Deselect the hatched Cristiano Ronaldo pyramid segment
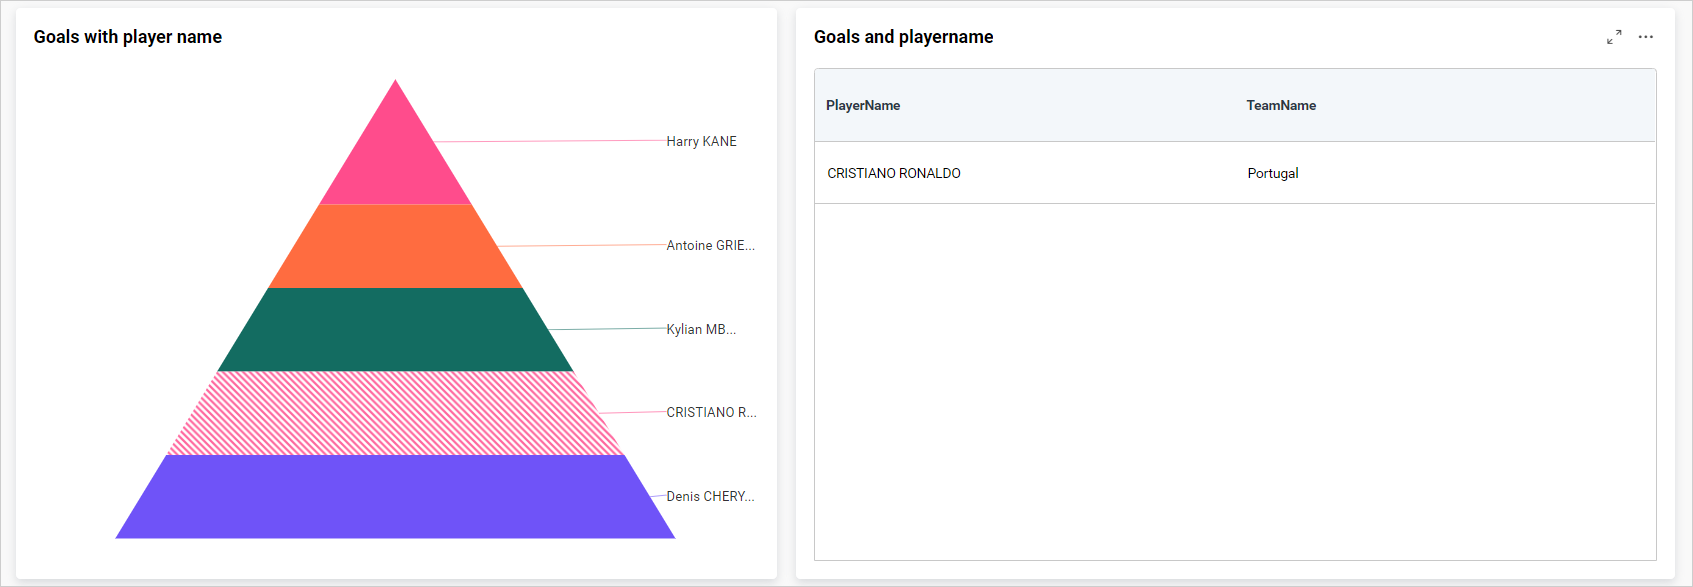Viewport: 1693px width, 587px height. coord(395,413)
